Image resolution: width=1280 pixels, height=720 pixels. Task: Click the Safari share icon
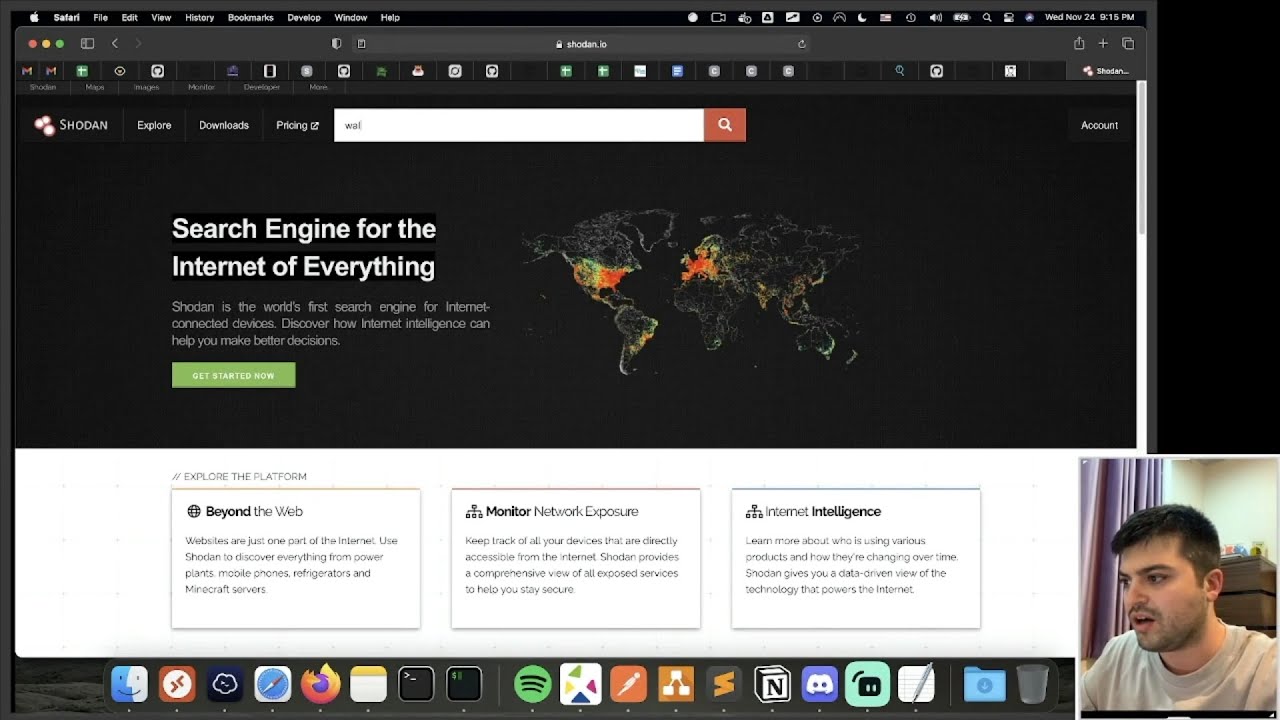tap(1079, 44)
